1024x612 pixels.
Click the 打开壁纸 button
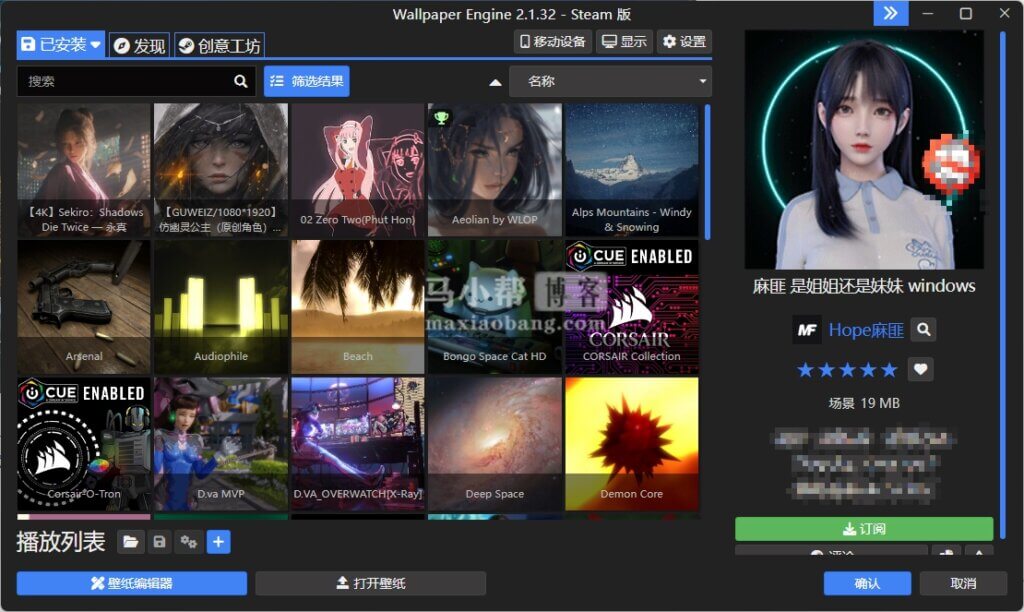[x=371, y=583]
